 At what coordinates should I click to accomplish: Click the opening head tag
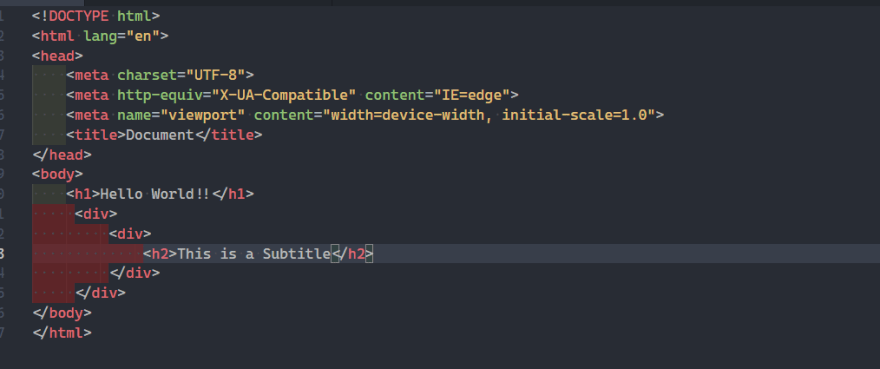point(58,56)
